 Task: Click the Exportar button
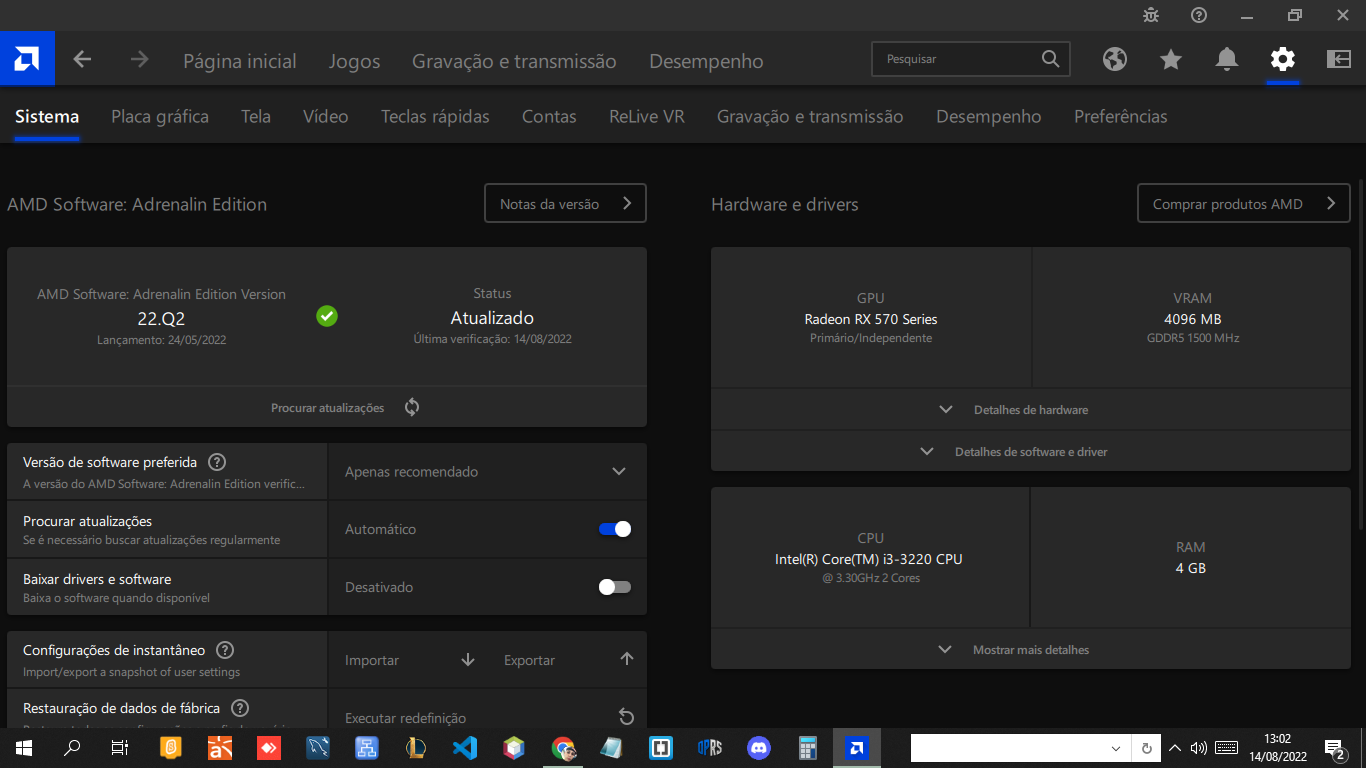click(x=569, y=659)
